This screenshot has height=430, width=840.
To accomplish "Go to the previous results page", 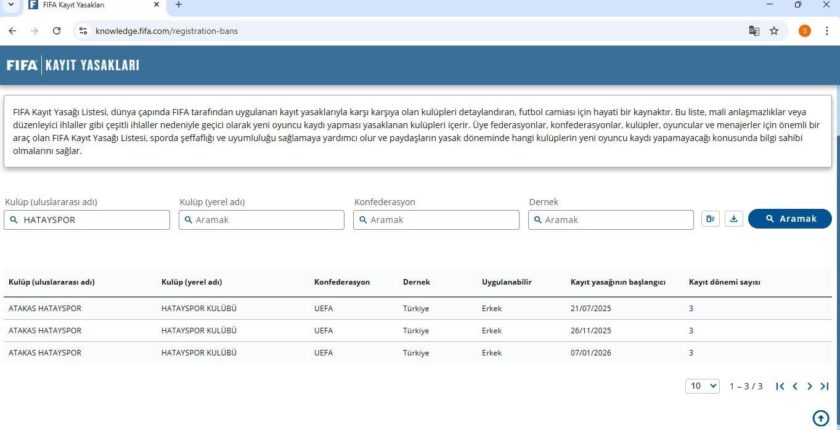I will tap(795, 386).
